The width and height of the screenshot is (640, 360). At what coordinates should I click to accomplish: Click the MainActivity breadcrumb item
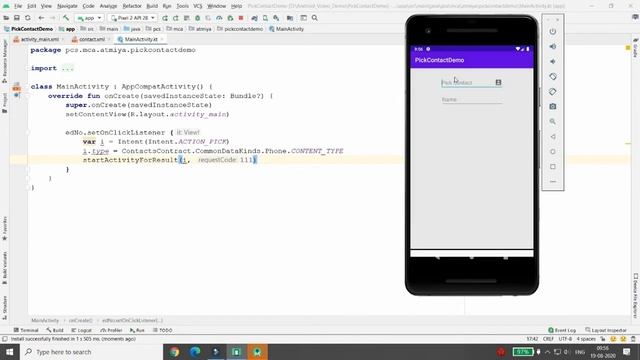[287, 29]
